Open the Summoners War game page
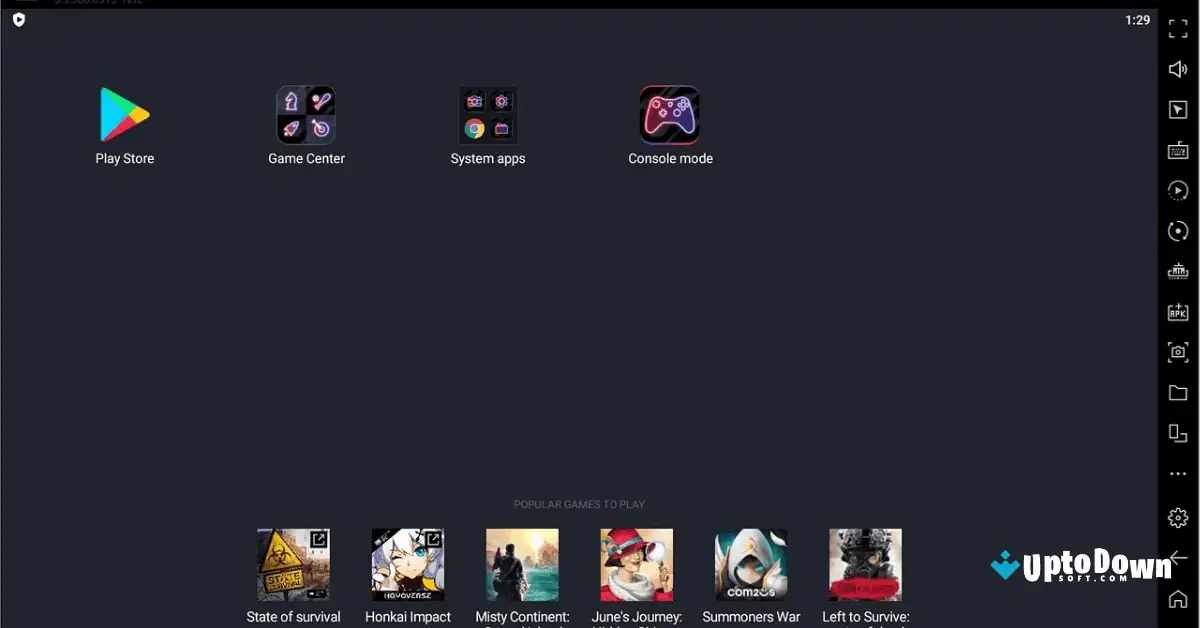The height and width of the screenshot is (628, 1200). pyautogui.click(x=751, y=564)
